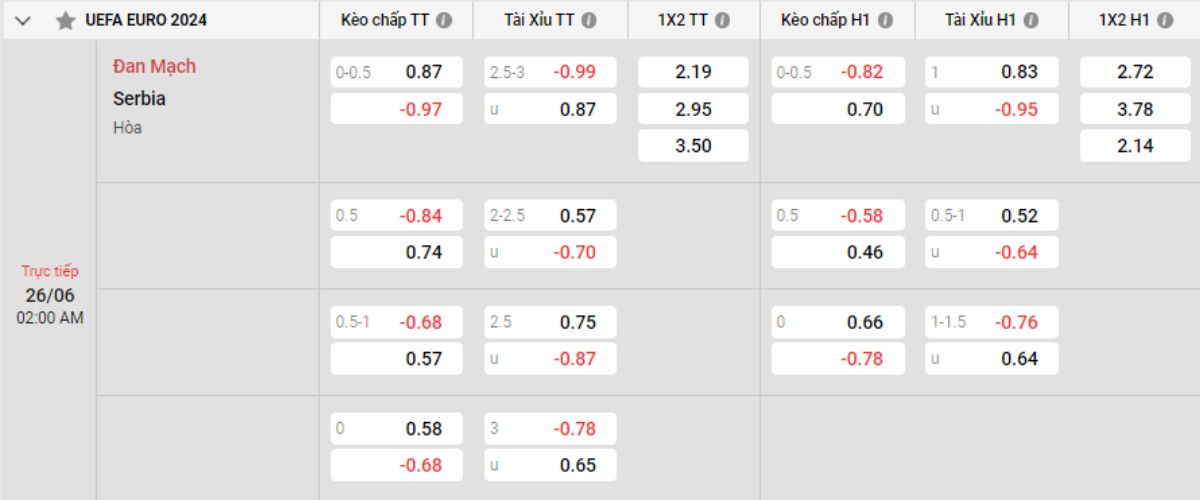Open the info icon beside 1X2 H1

coord(1164,20)
